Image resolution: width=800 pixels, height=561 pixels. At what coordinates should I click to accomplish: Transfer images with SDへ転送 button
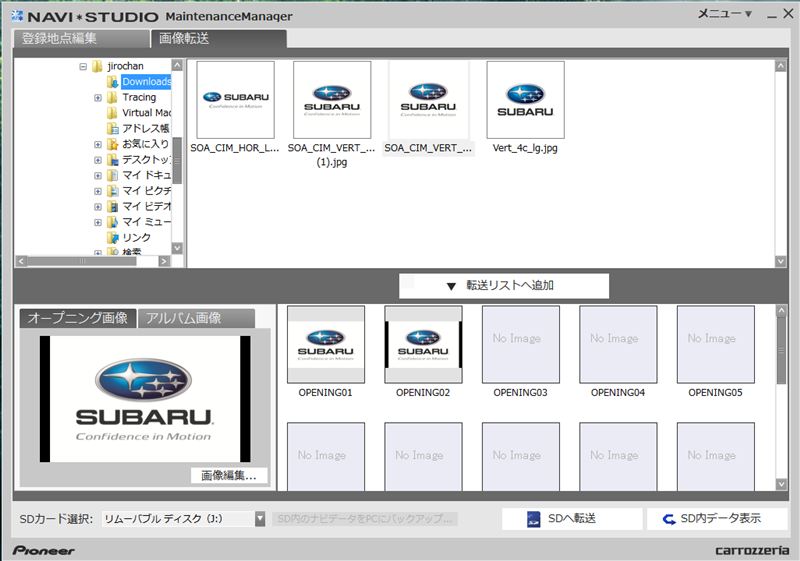tap(571, 519)
